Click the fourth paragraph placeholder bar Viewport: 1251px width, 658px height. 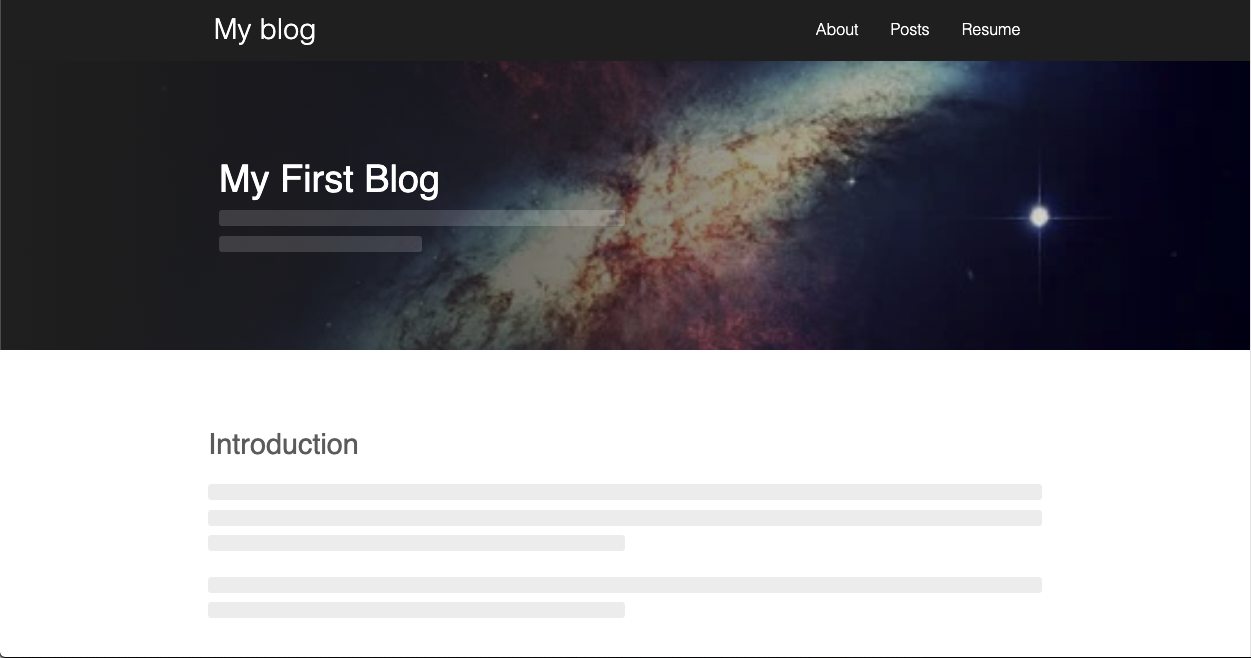click(x=624, y=584)
